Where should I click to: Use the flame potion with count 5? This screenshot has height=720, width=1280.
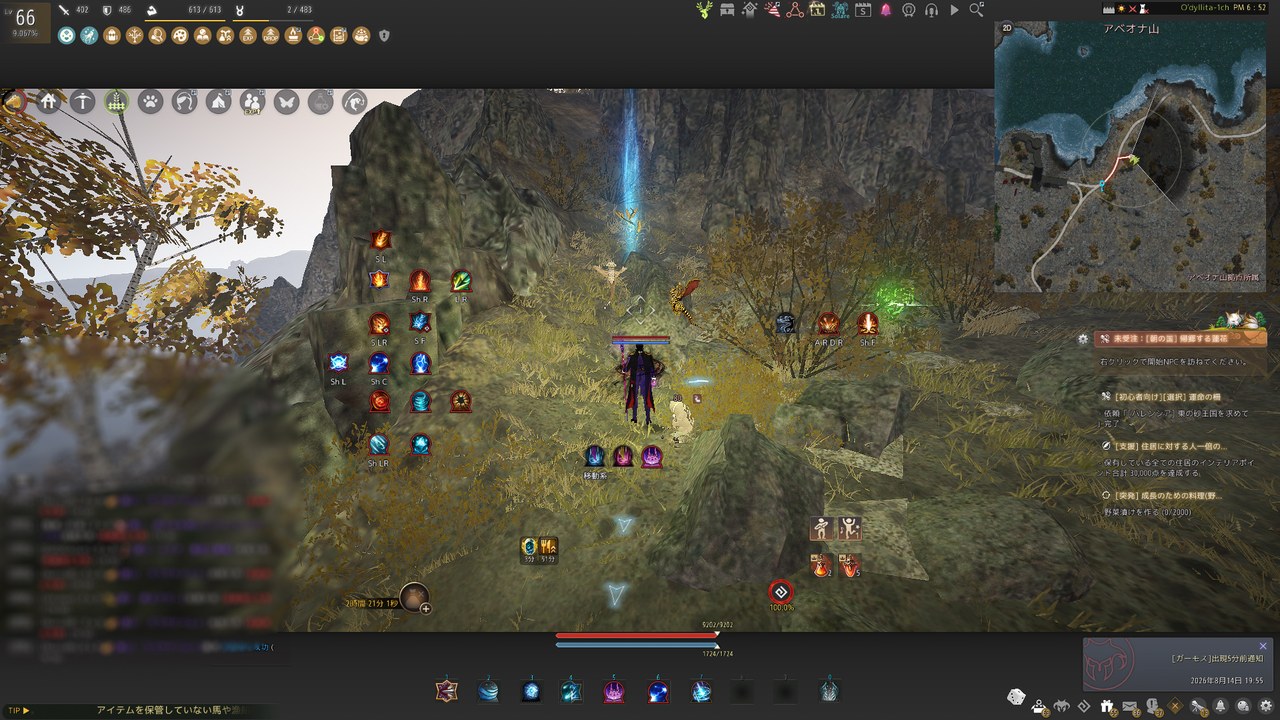point(850,565)
